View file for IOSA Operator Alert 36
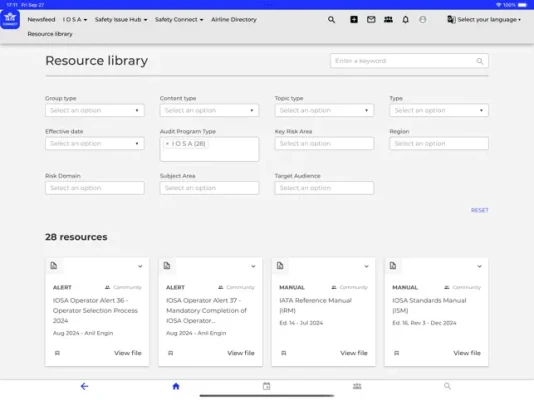 click(128, 353)
